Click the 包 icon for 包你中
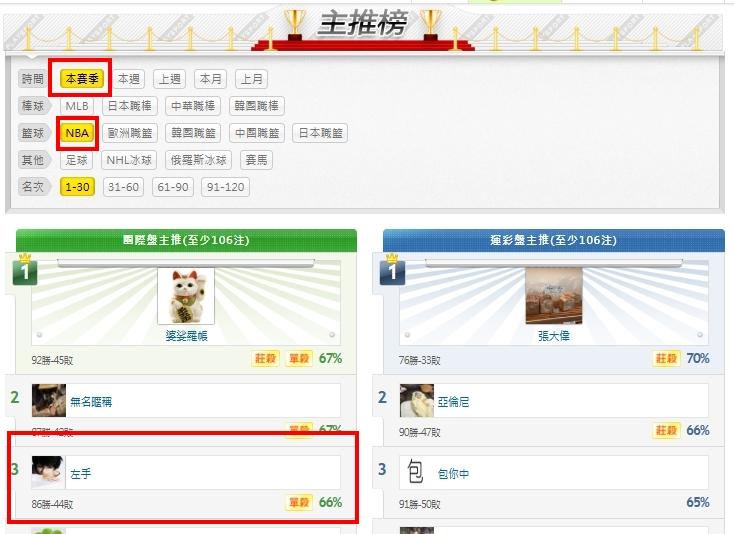 pos(416,472)
